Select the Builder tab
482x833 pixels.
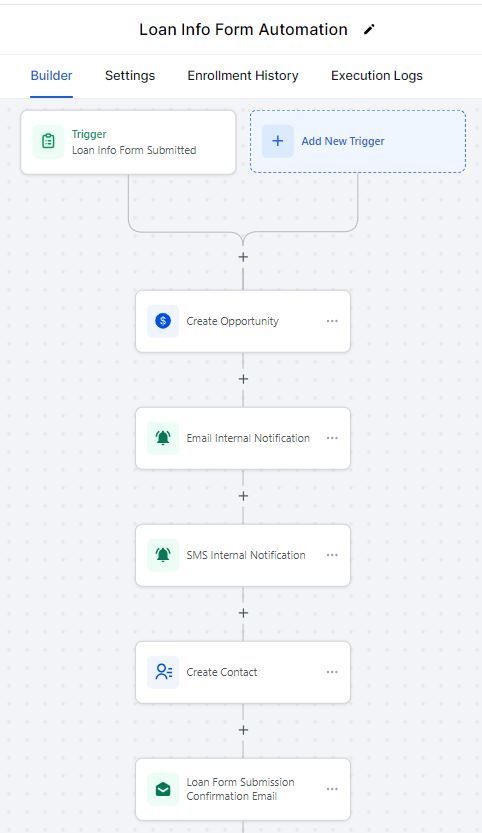point(51,76)
